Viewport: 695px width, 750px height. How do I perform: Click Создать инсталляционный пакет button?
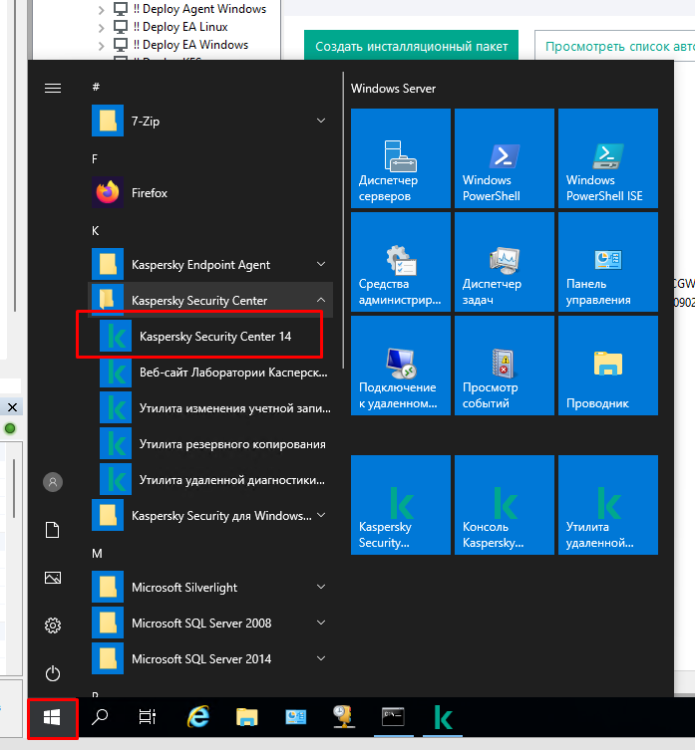[411, 46]
